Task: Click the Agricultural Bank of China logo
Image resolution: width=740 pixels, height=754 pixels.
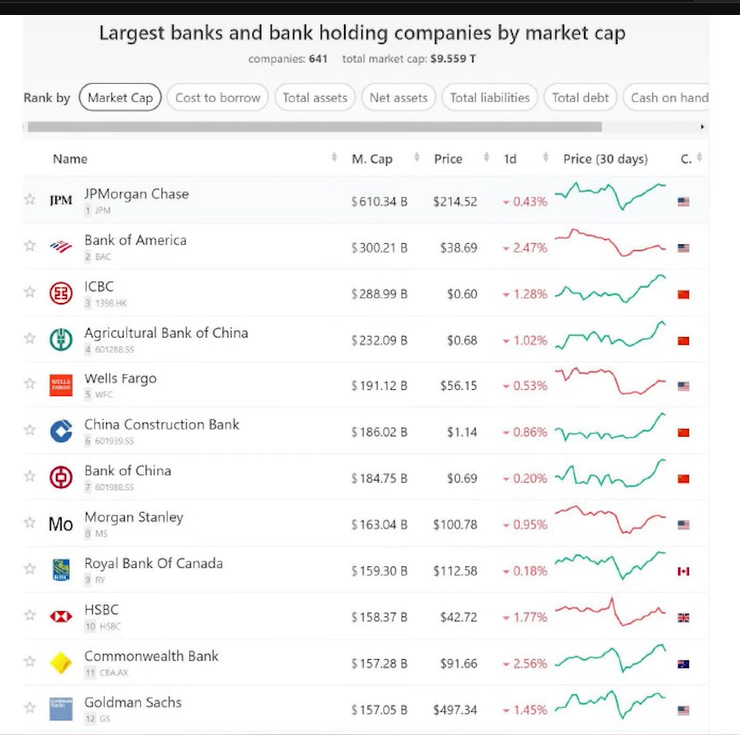Action: pyautogui.click(x=61, y=339)
